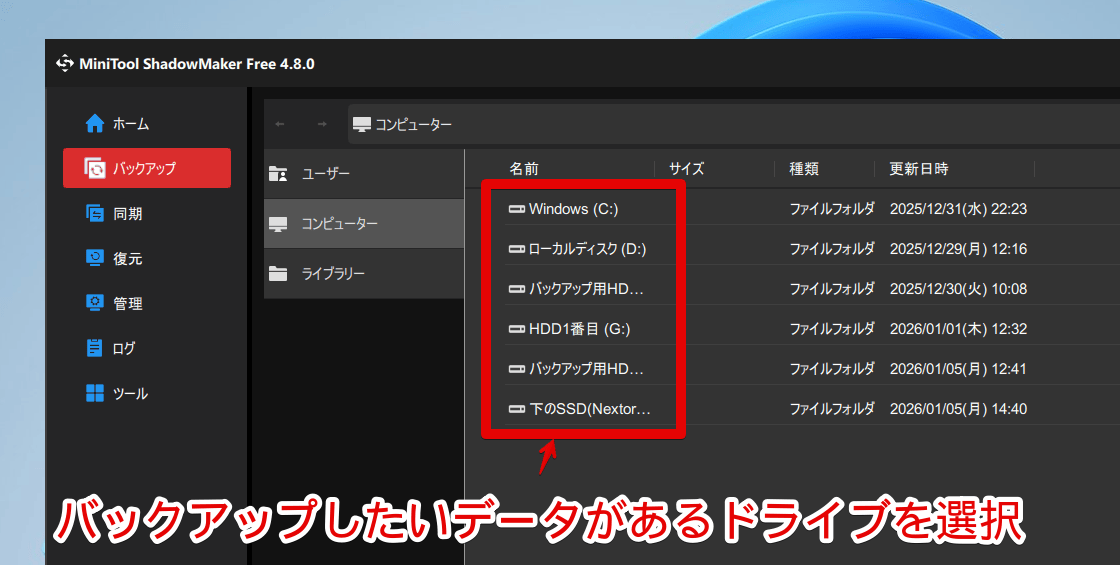Select Computer (コンピューター) in source panel
The width and height of the screenshot is (1120, 565).
[339, 224]
